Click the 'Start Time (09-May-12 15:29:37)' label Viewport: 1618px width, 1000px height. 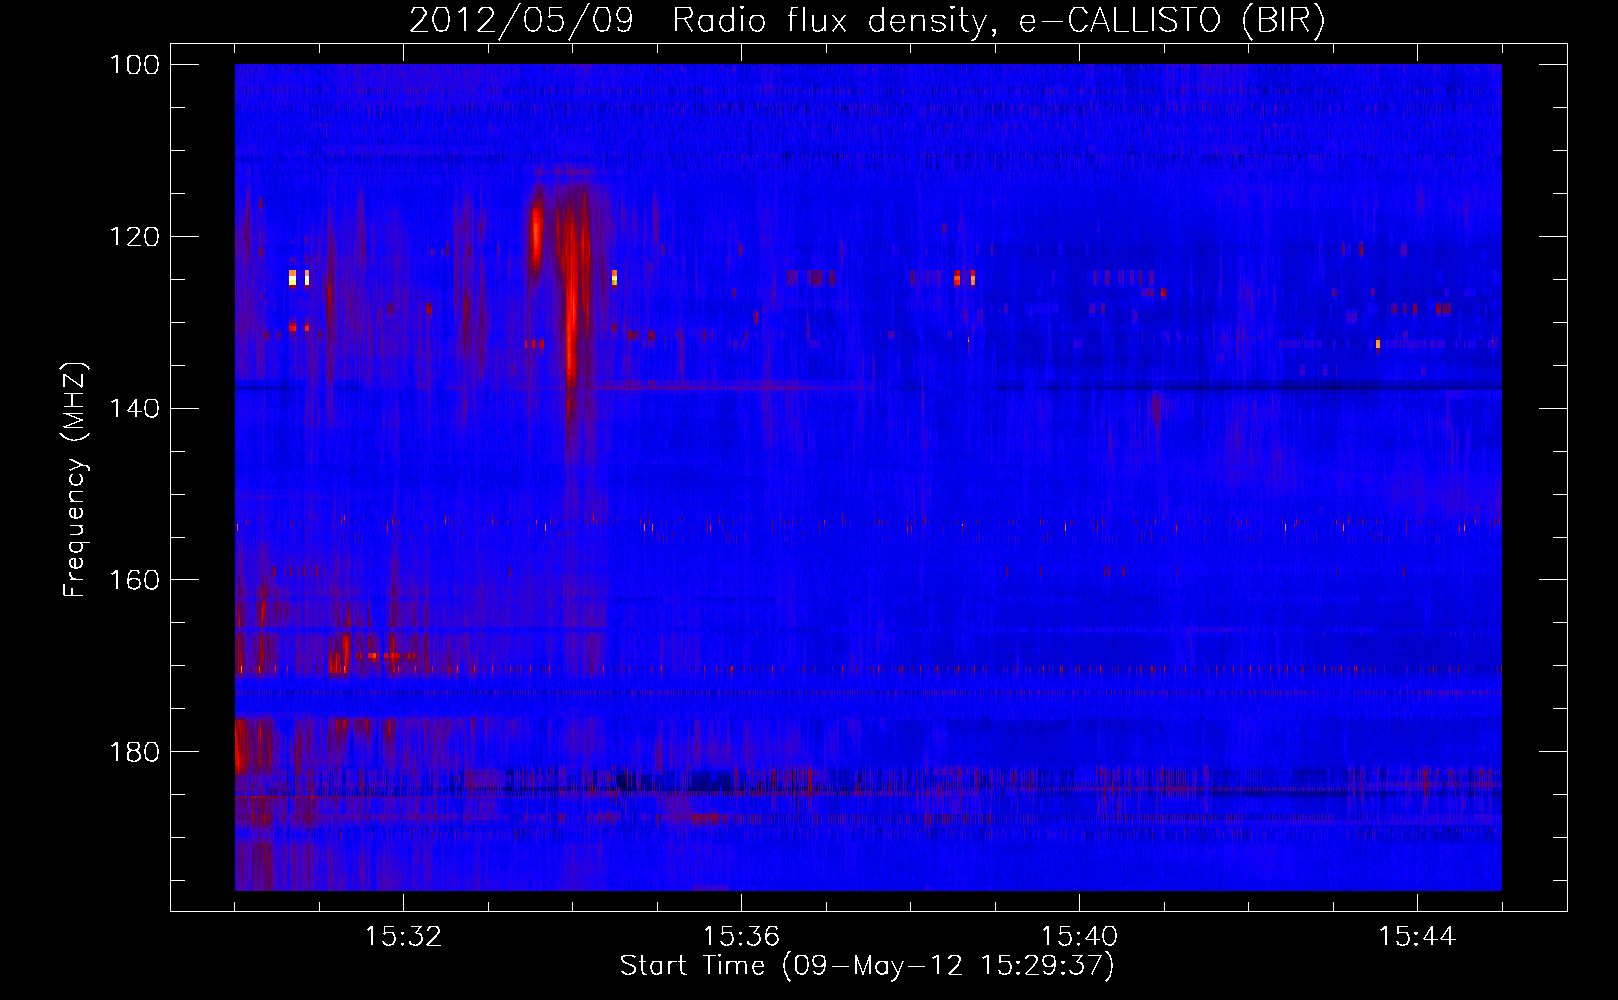tap(867, 966)
